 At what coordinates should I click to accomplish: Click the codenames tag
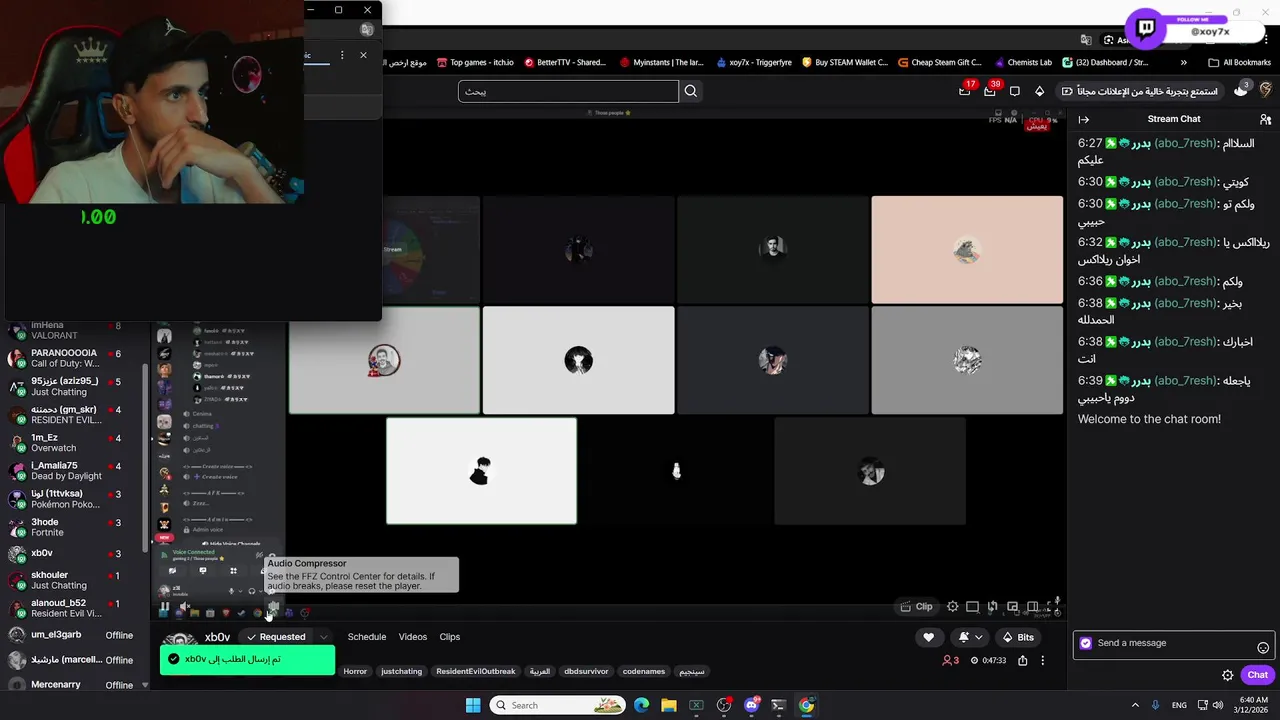coord(643,671)
